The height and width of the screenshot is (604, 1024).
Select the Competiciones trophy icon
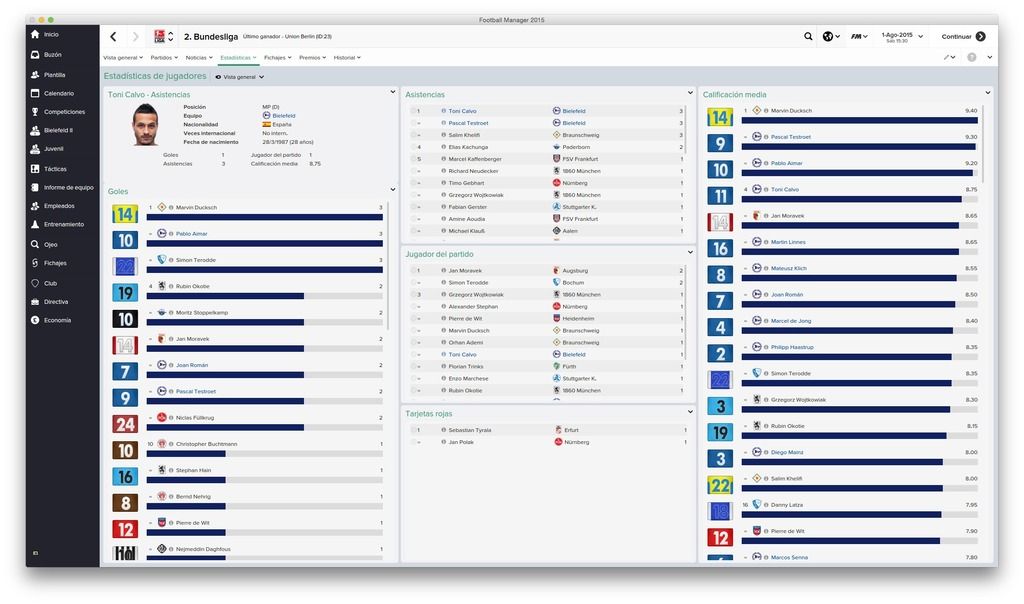[35, 112]
